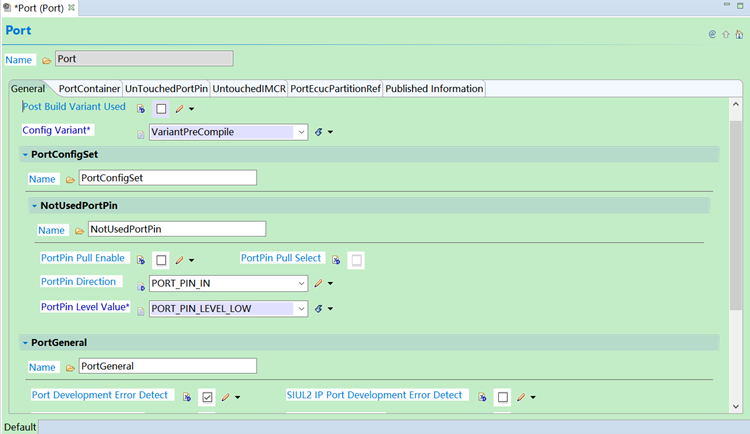This screenshot has height=434, width=750.
Task: Click the home icon in the Port header
Action: click(x=738, y=33)
